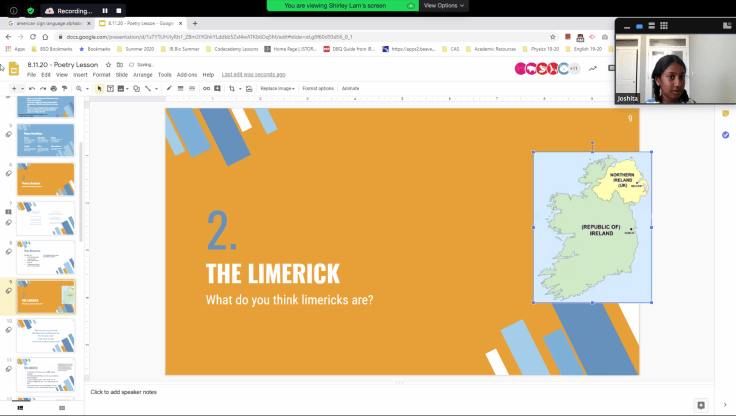The height and width of the screenshot is (416, 736).
Task: Click the Undo icon in the toolbar
Action: pyautogui.click(x=32, y=88)
